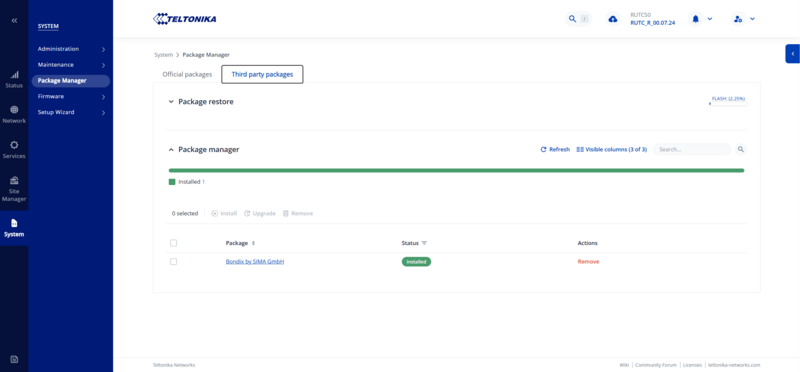Open the notifications dropdown chevron
800x372 pixels.
[710, 19]
